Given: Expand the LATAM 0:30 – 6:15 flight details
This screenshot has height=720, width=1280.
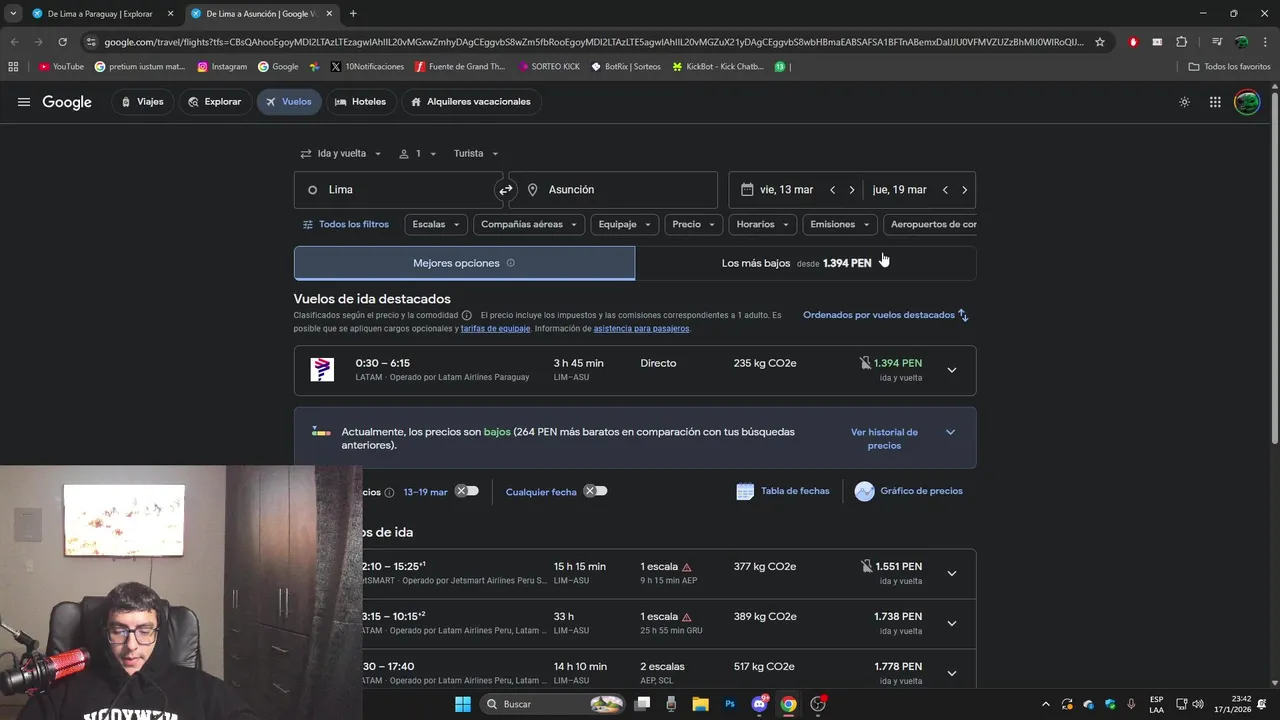Looking at the screenshot, I should (952, 370).
